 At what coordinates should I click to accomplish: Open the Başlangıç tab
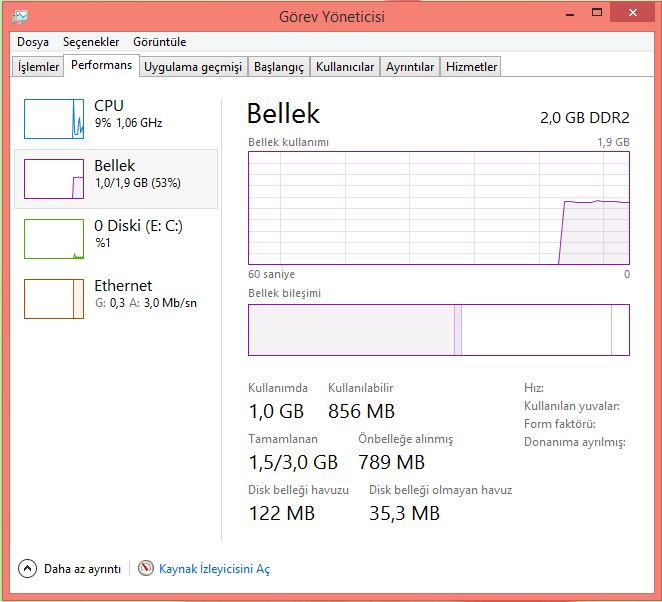tap(279, 67)
